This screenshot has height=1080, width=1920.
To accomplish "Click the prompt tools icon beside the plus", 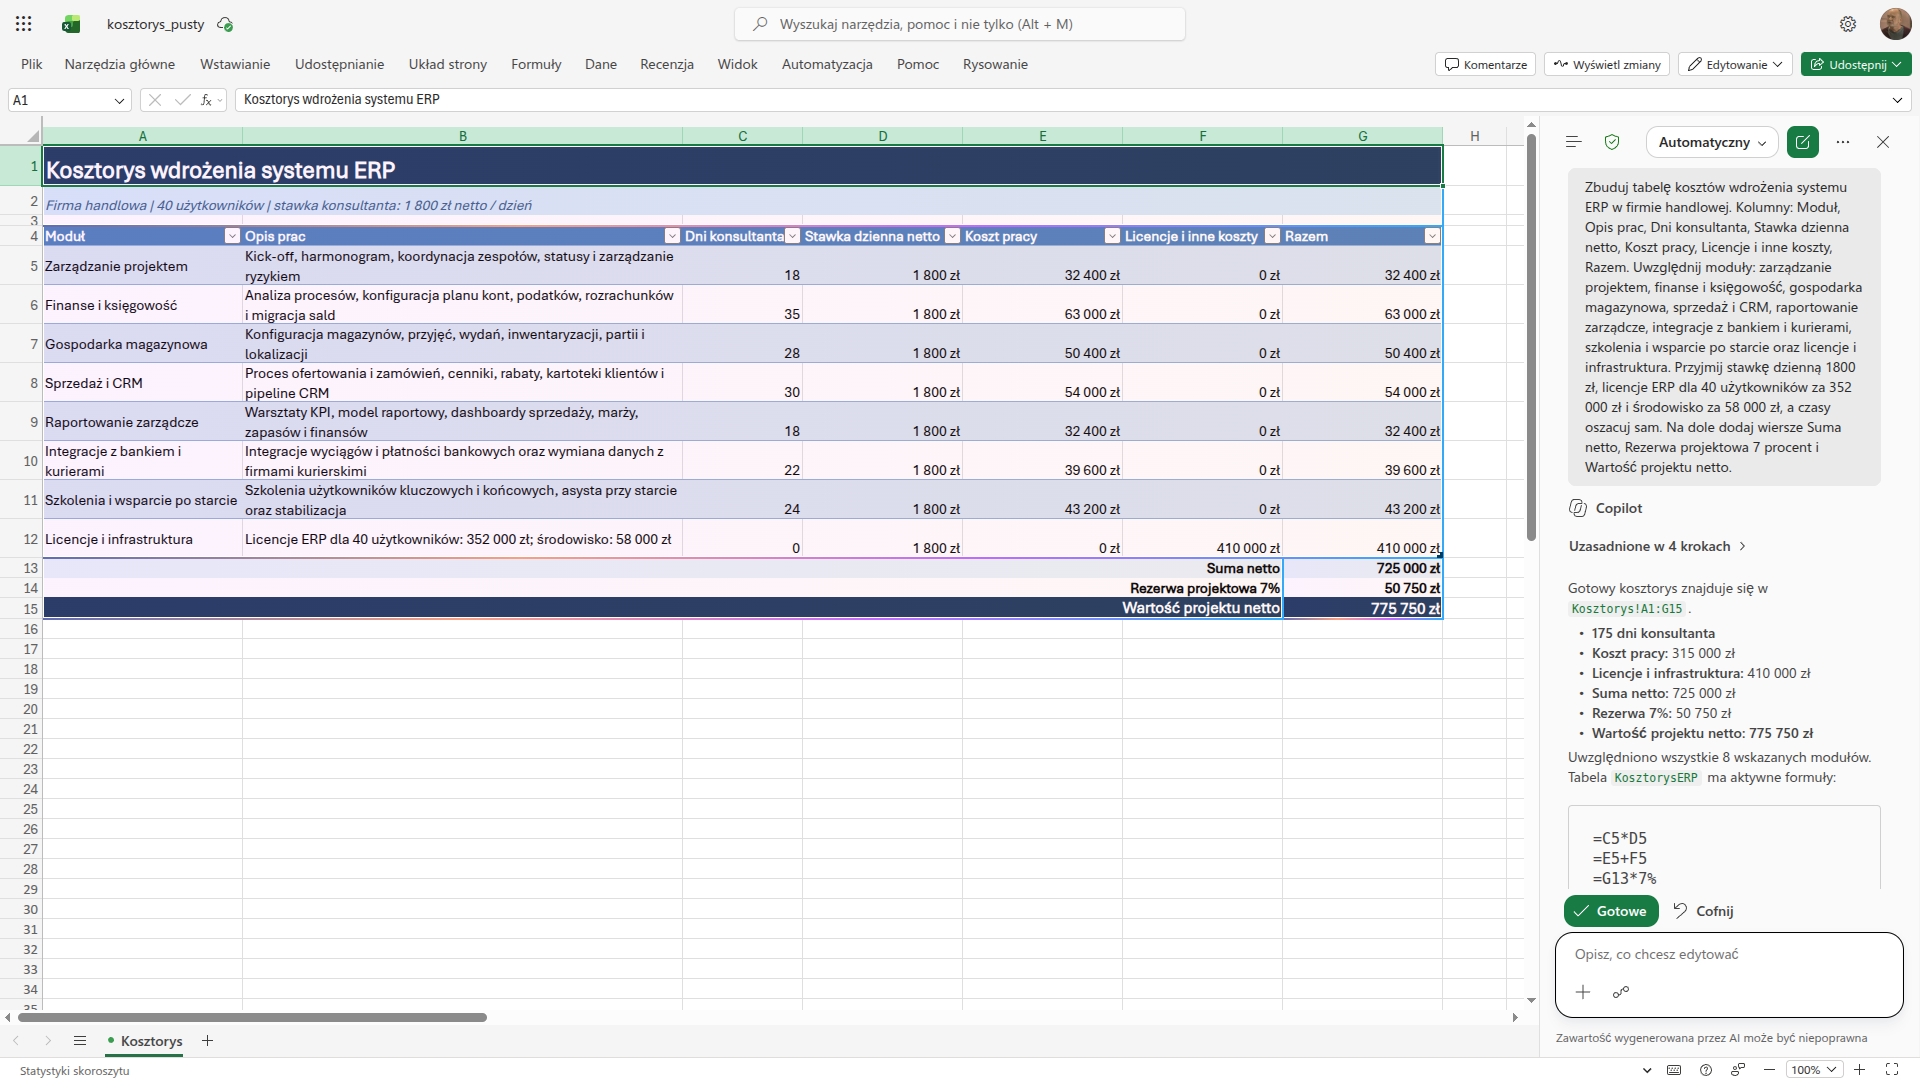I will coord(1621,992).
